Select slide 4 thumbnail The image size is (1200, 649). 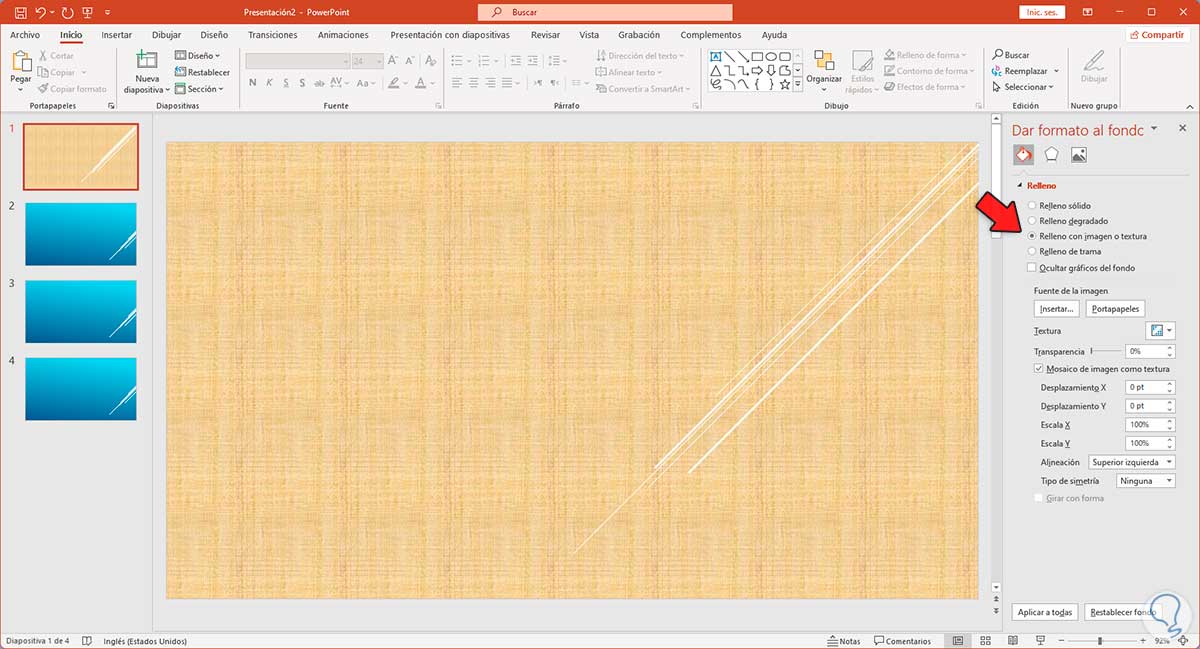tap(80, 388)
